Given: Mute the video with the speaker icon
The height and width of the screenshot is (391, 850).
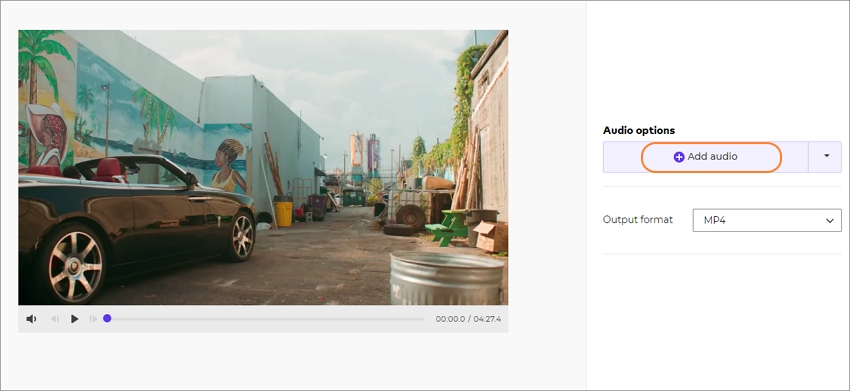Looking at the screenshot, I should [31, 319].
